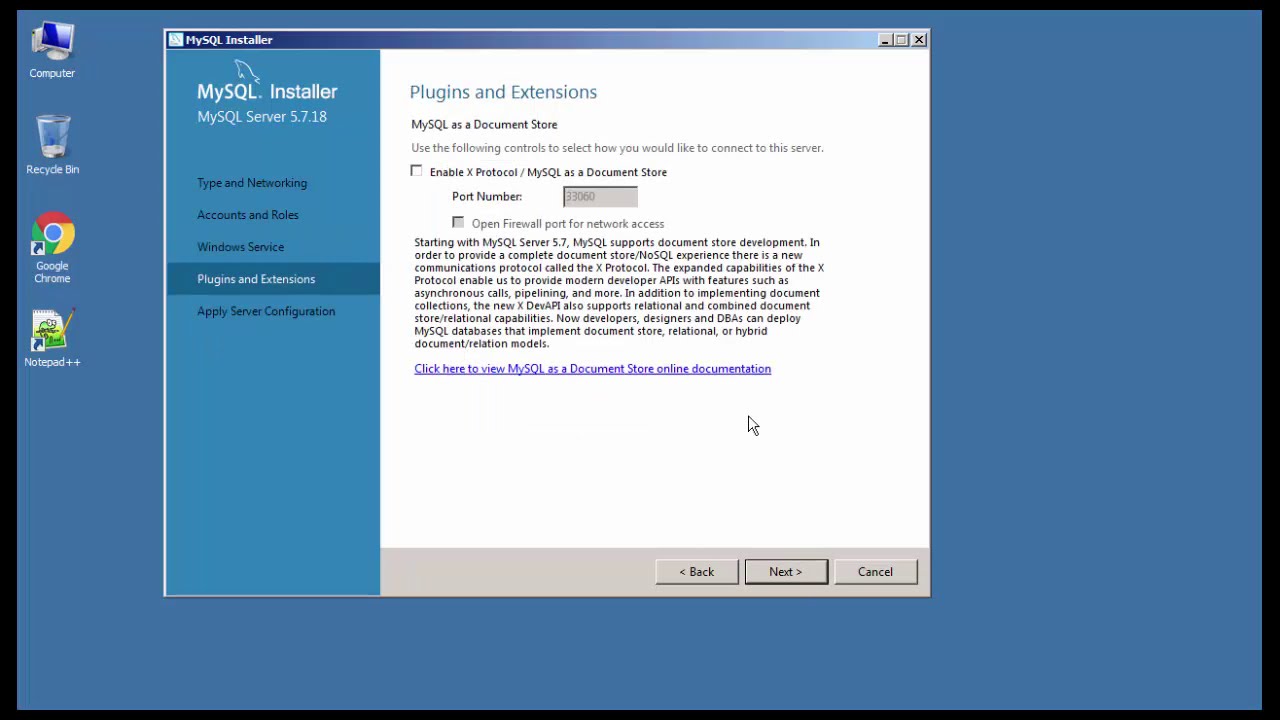The width and height of the screenshot is (1280, 720).
Task: Click the Port Number field
Action: coord(600,196)
